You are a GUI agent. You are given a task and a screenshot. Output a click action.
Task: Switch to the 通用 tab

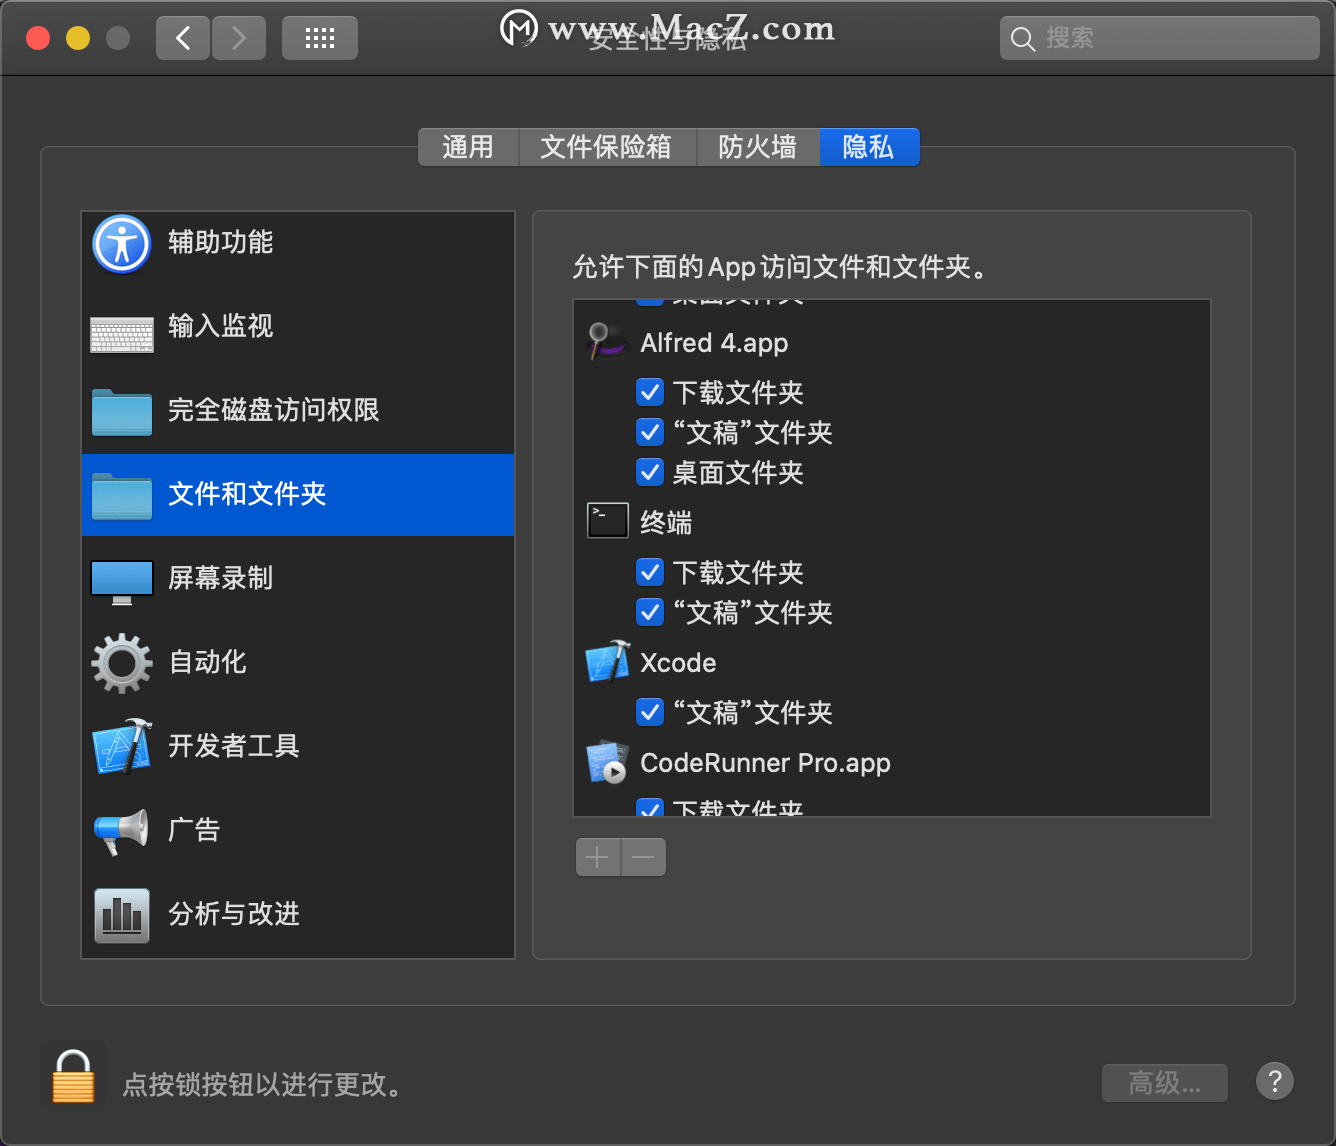[x=468, y=147]
